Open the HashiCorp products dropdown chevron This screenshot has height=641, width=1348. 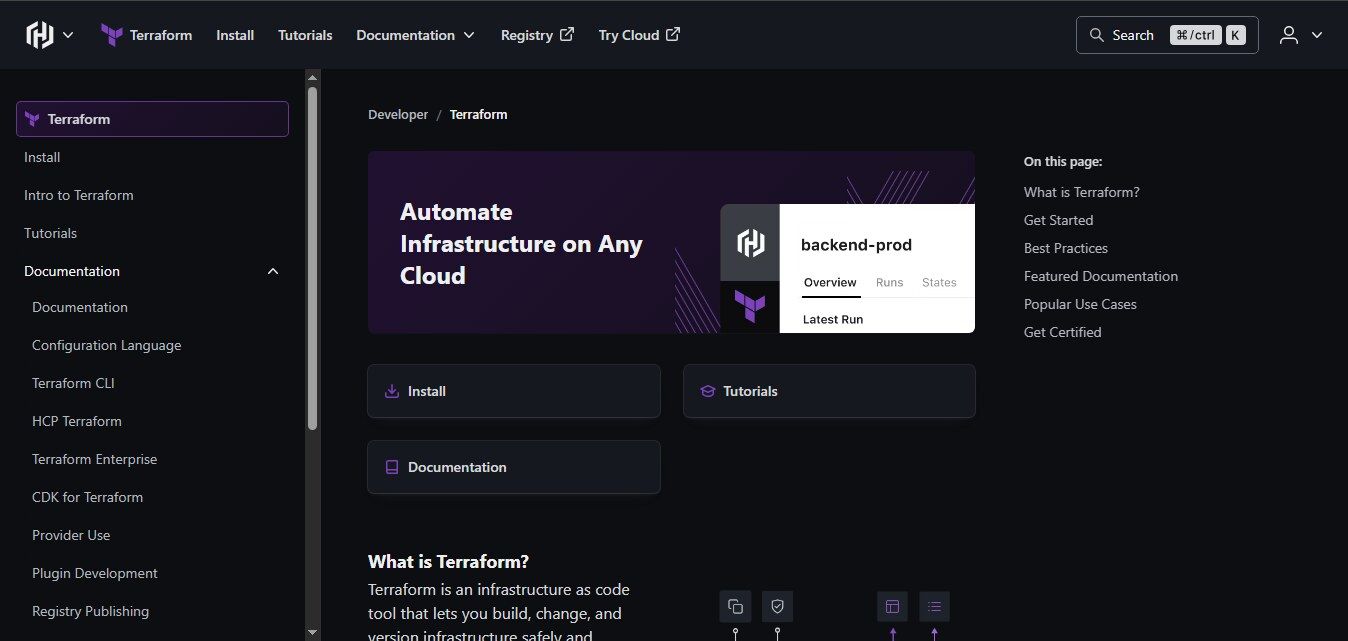point(68,35)
